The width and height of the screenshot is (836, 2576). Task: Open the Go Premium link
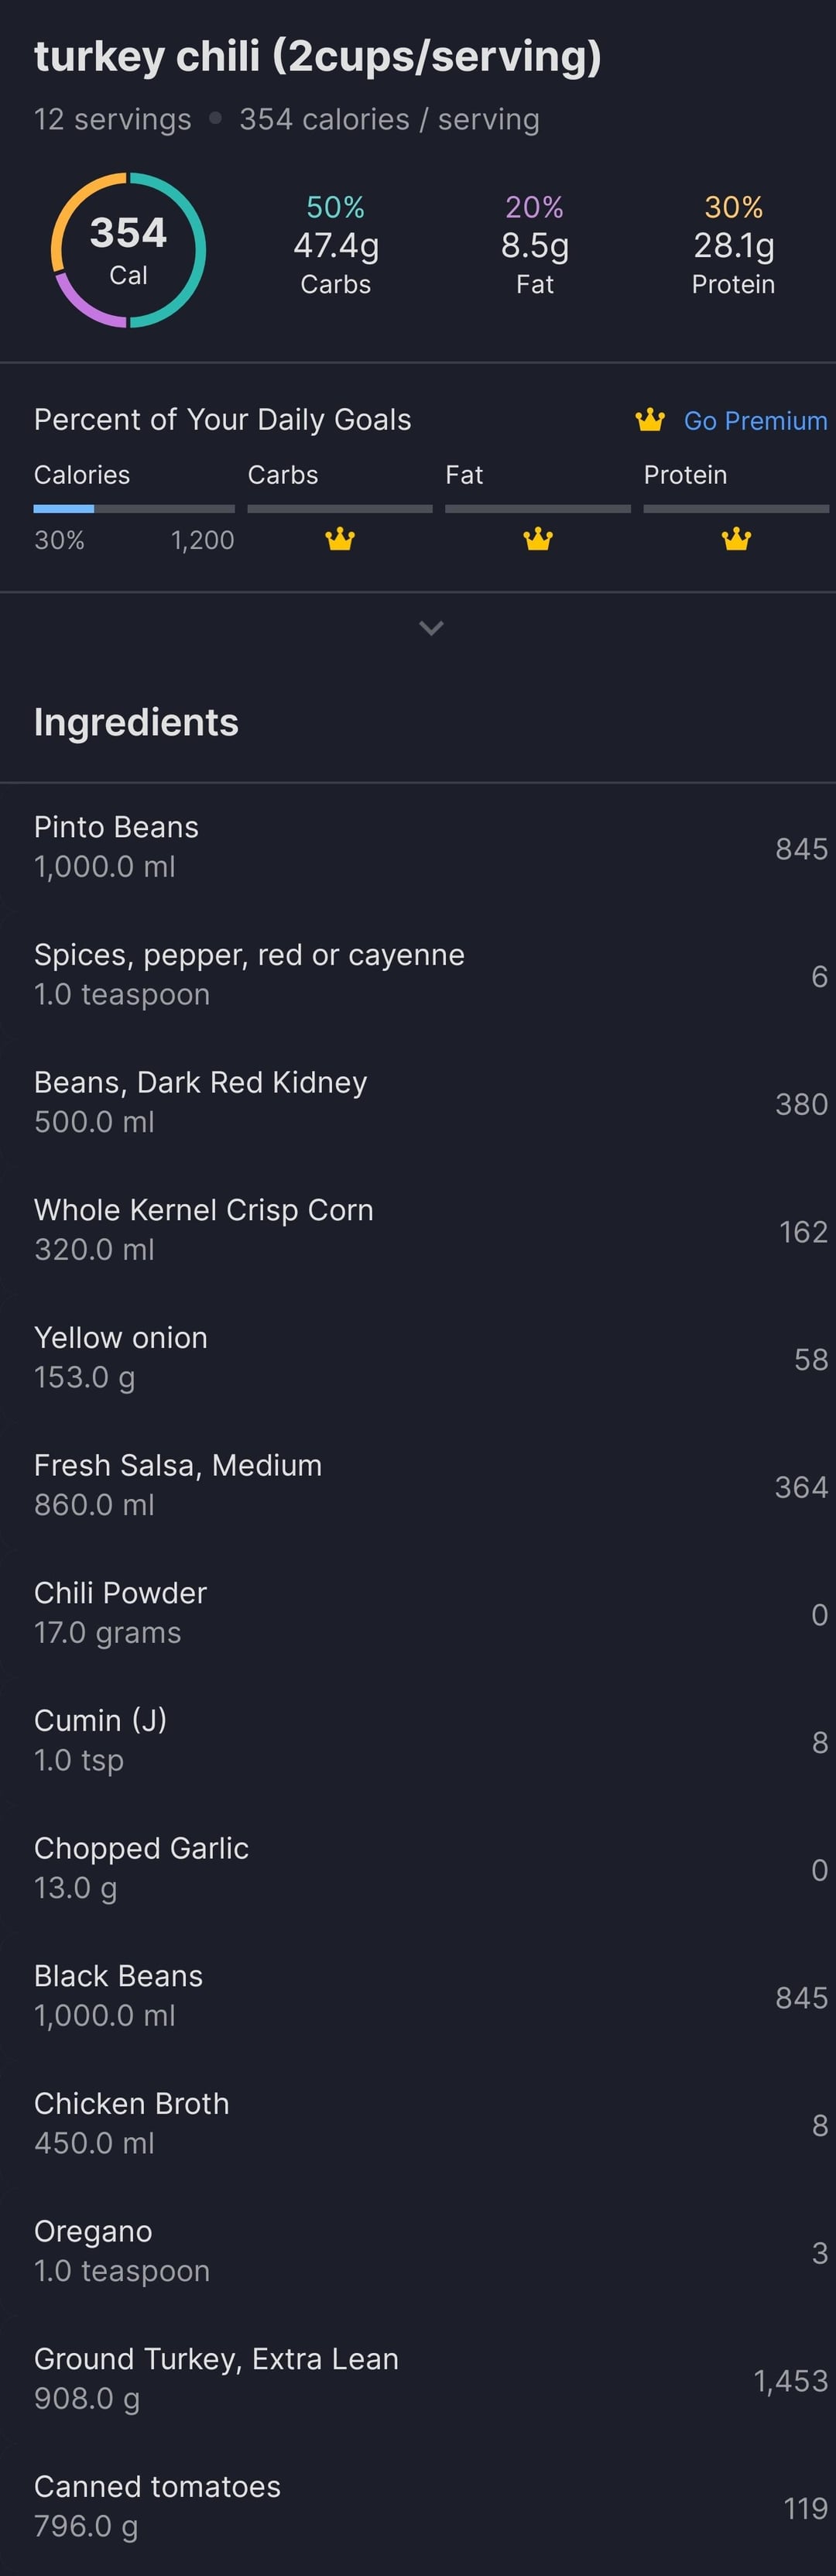[755, 421]
